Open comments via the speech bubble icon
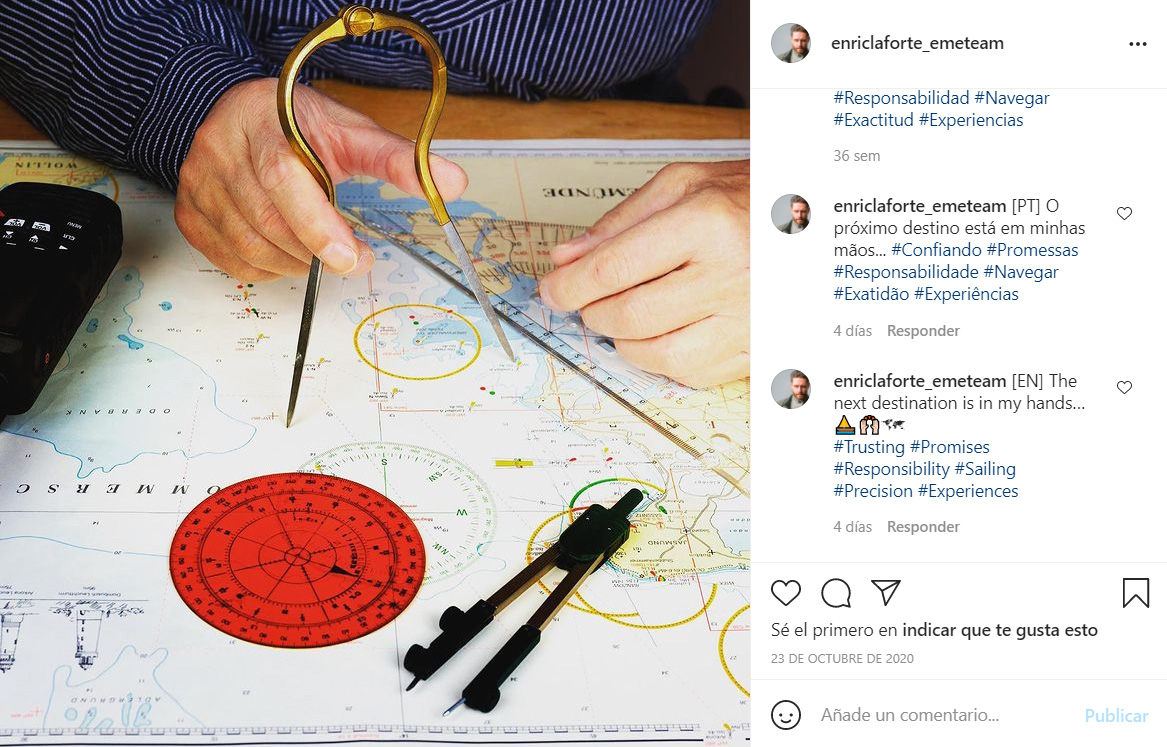Viewport: 1167px width, 747px height. [x=836, y=593]
